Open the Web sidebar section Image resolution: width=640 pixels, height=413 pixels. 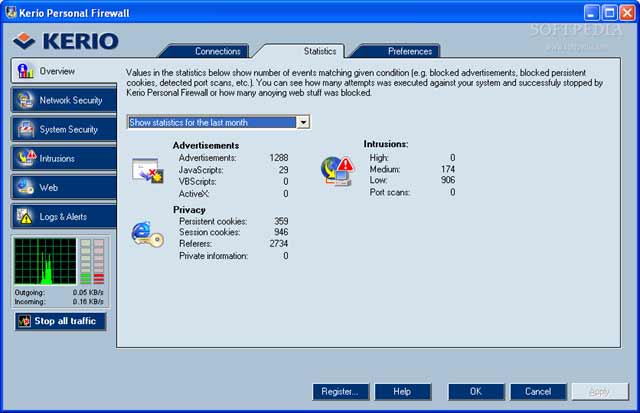(64, 188)
